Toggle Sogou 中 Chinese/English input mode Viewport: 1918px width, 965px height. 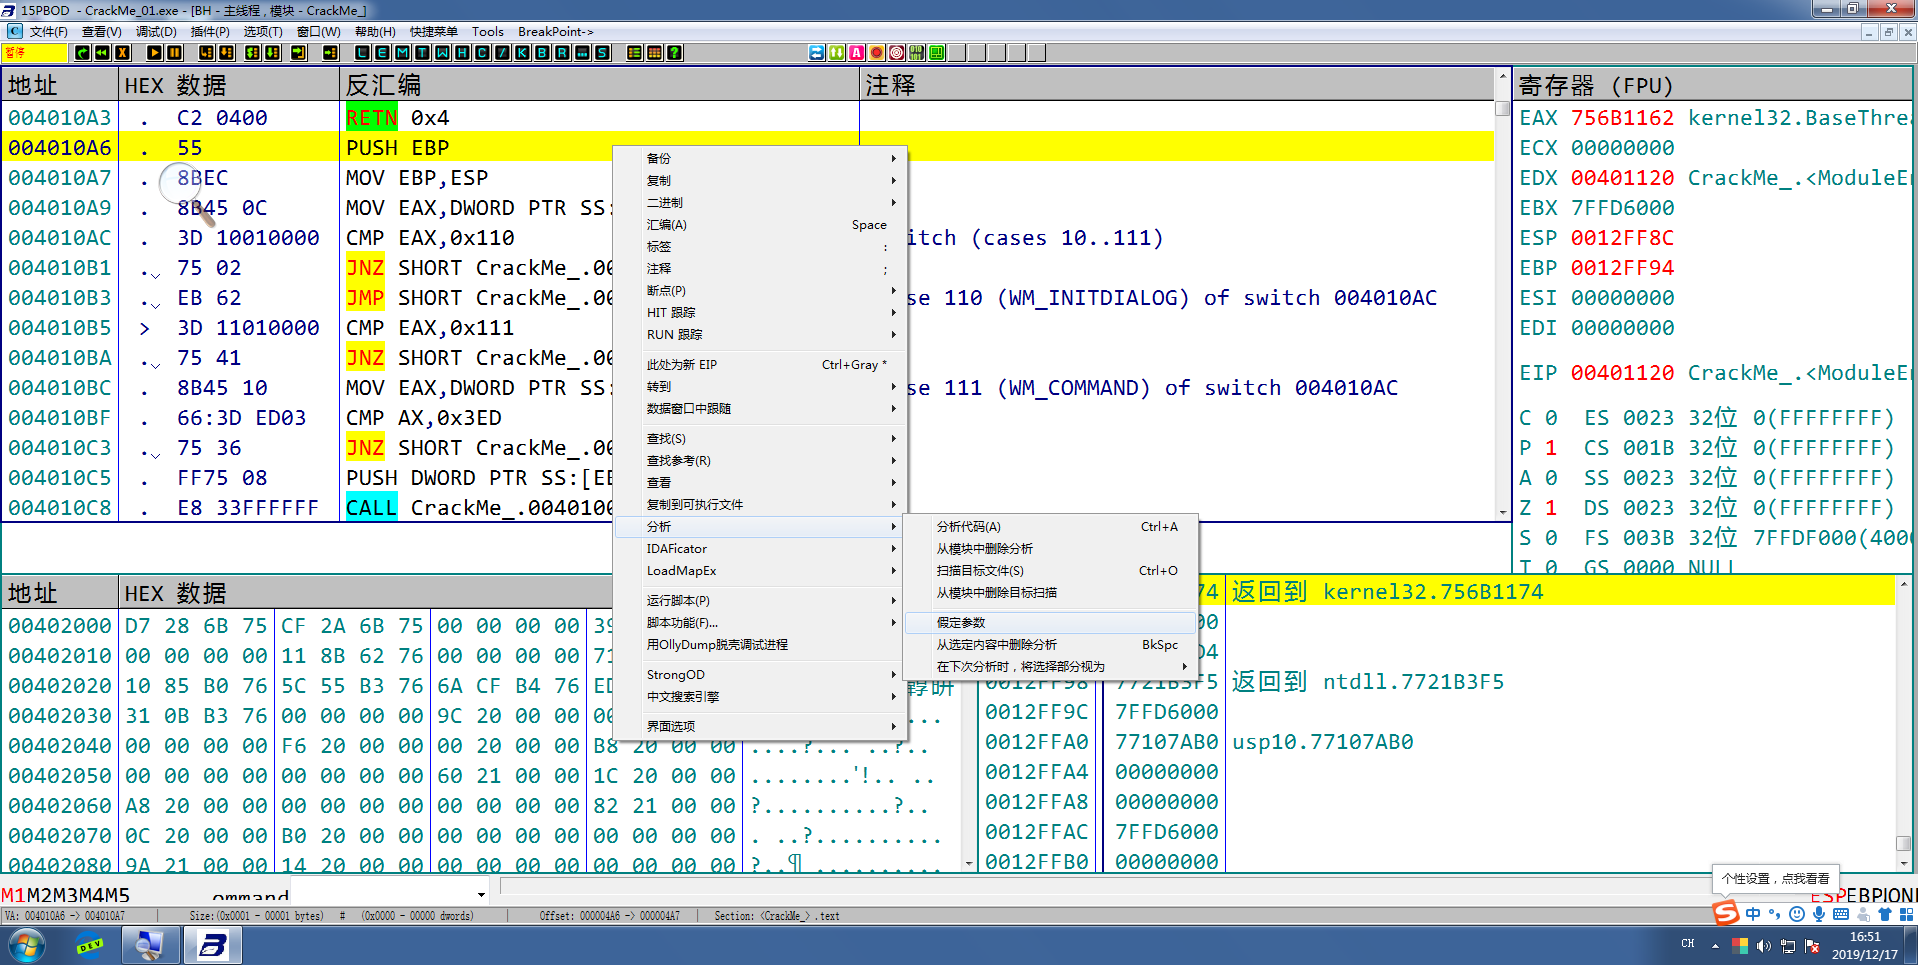tap(1753, 914)
